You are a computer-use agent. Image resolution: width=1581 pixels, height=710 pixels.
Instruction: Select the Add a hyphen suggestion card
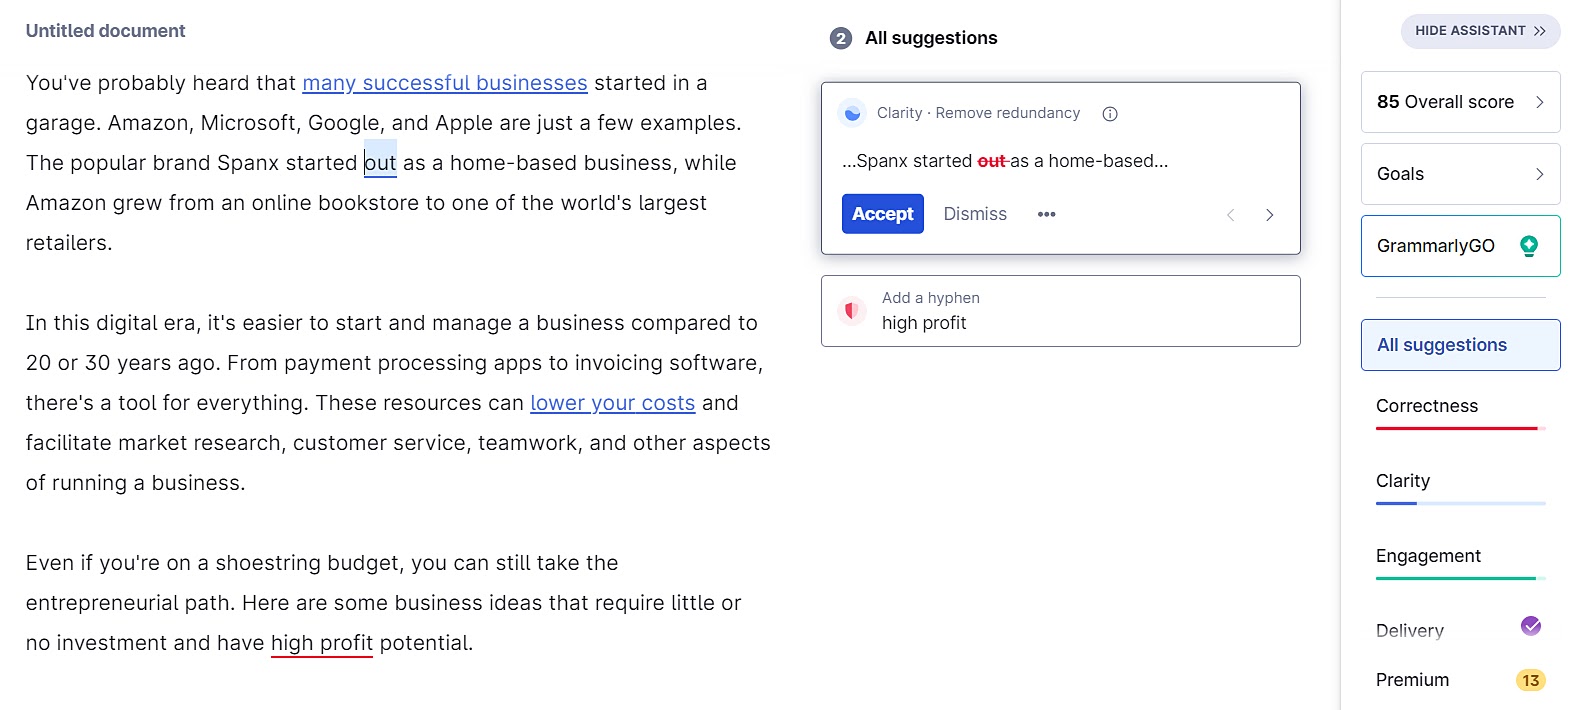click(x=1060, y=311)
